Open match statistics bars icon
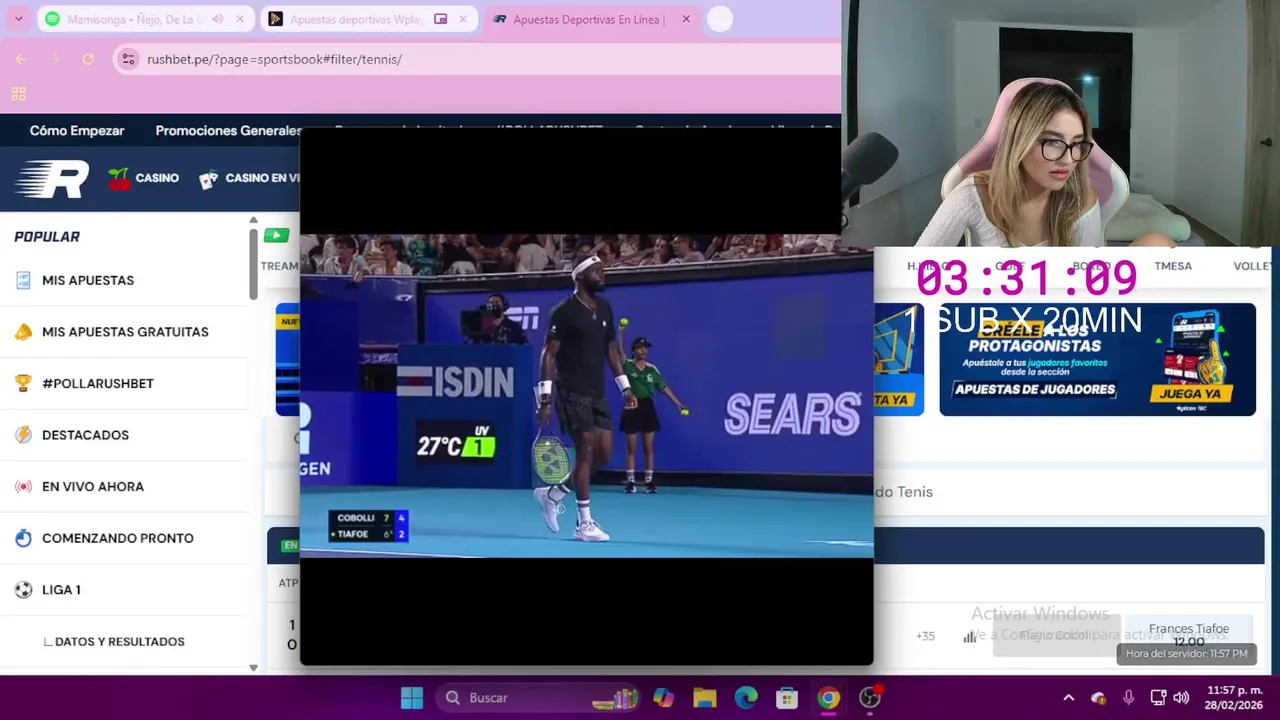This screenshot has height=720, width=1280. [969, 636]
